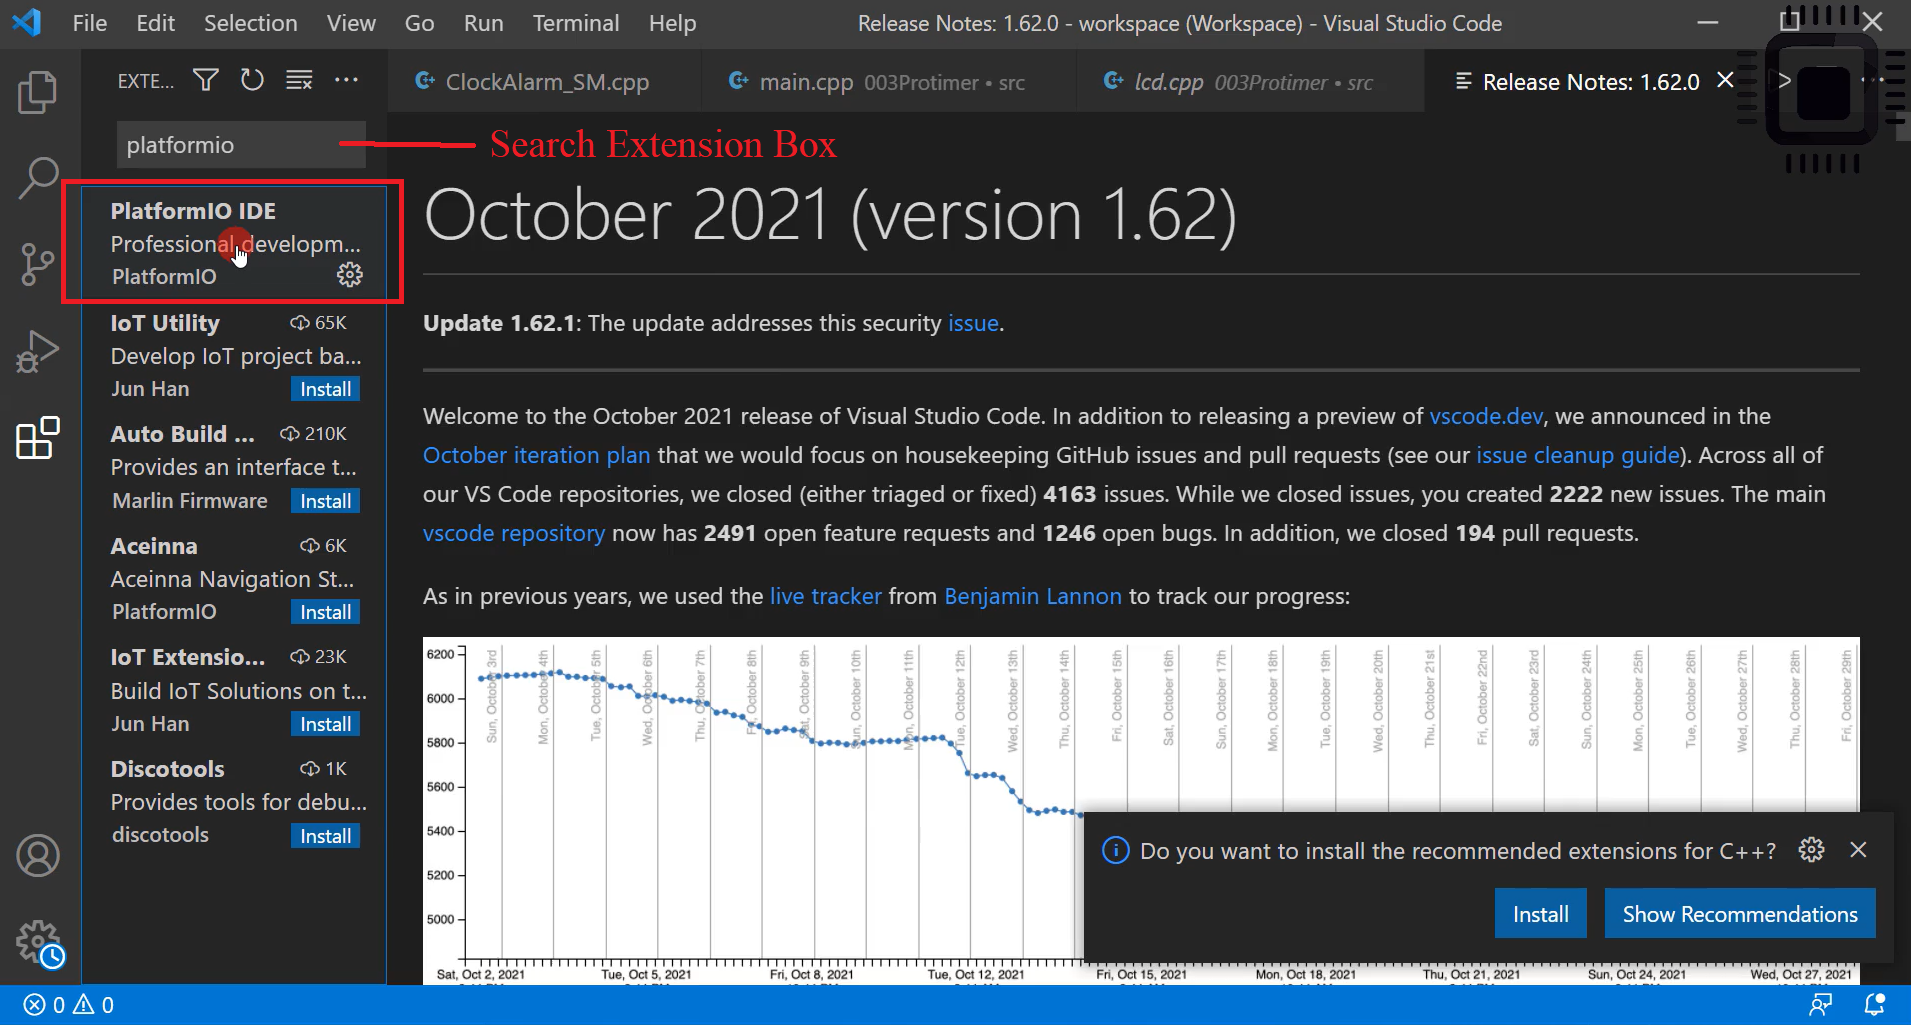Install the IoT Utility extension

tap(326, 389)
